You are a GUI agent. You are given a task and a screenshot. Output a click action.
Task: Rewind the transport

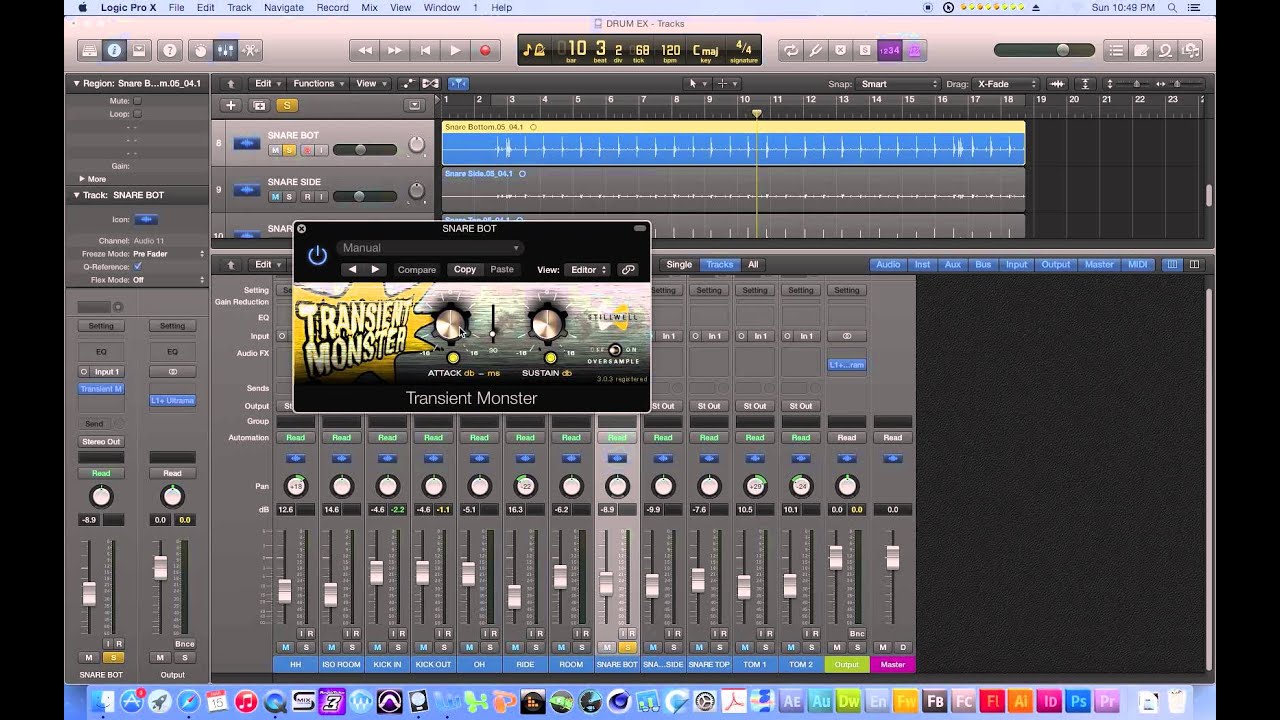tap(365, 50)
